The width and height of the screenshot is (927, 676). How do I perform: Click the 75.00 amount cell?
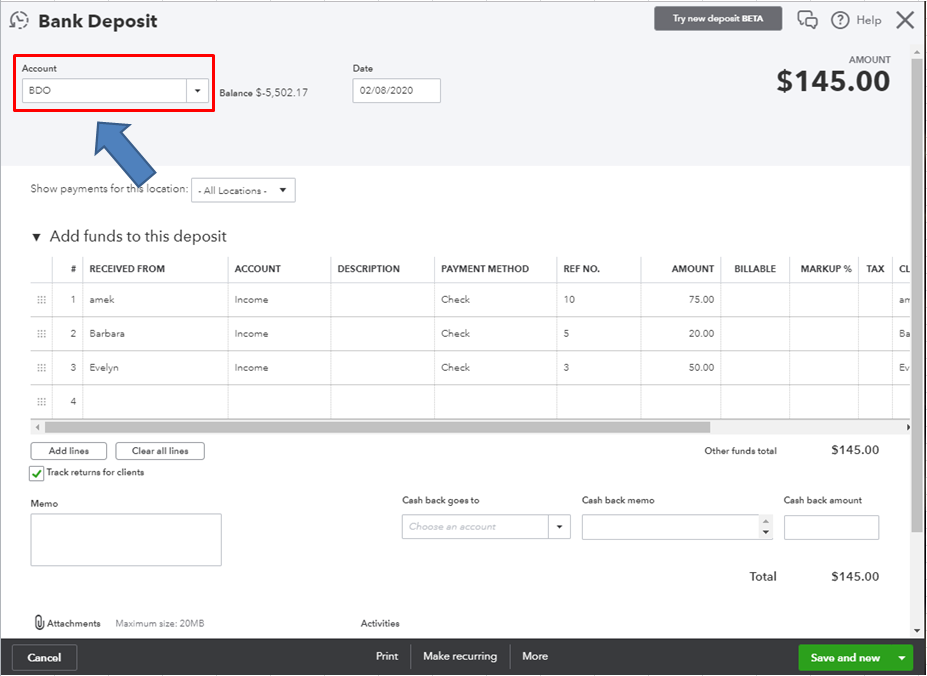[680, 300]
